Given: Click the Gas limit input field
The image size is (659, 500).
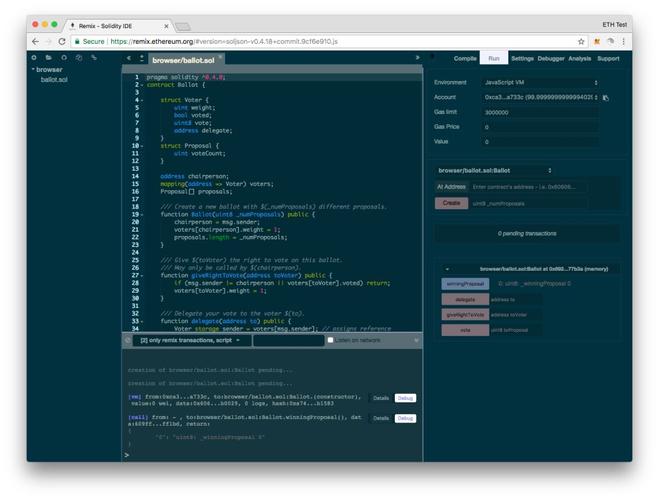Looking at the screenshot, I should pyautogui.click(x=540, y=113).
